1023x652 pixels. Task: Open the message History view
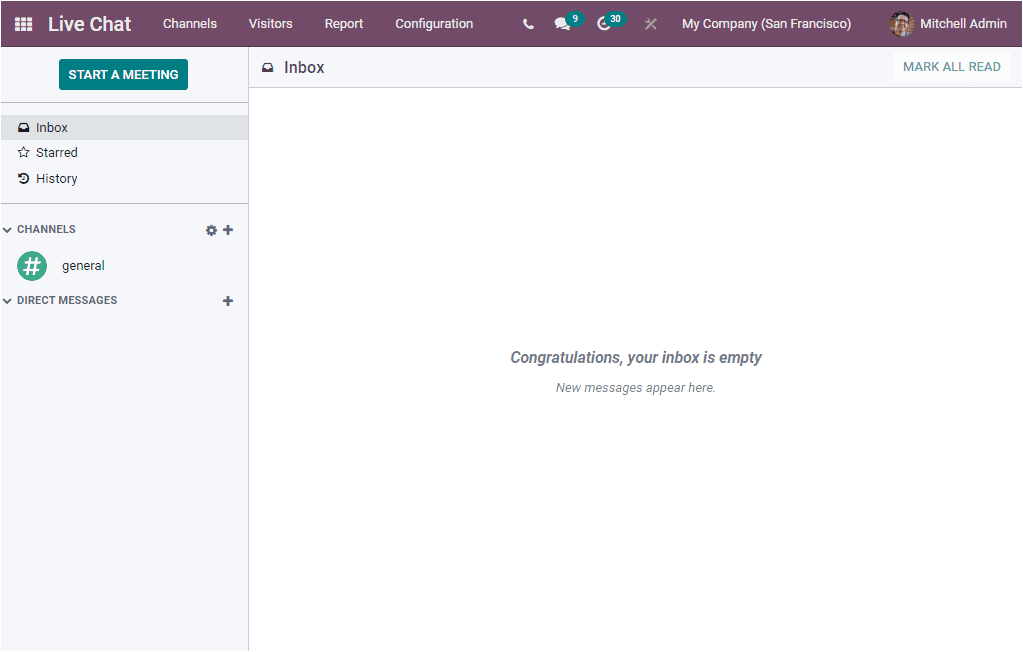55,178
